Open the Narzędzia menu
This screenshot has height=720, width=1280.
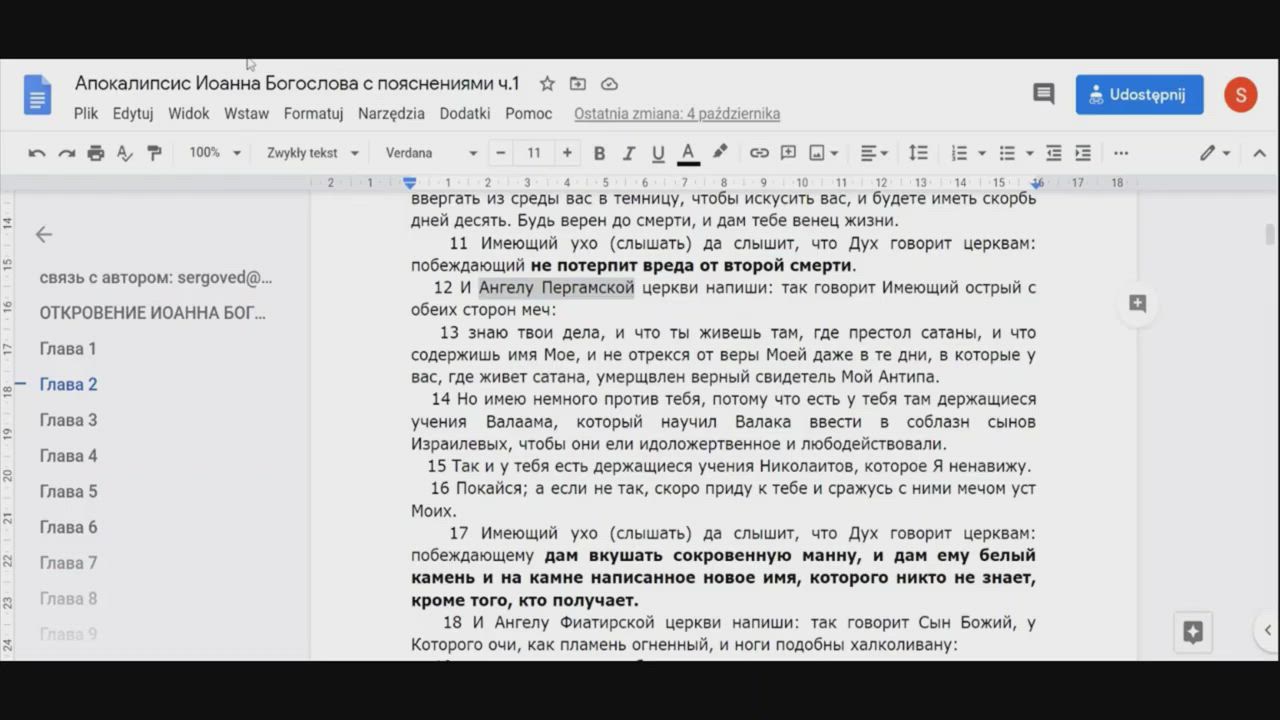pyautogui.click(x=391, y=114)
